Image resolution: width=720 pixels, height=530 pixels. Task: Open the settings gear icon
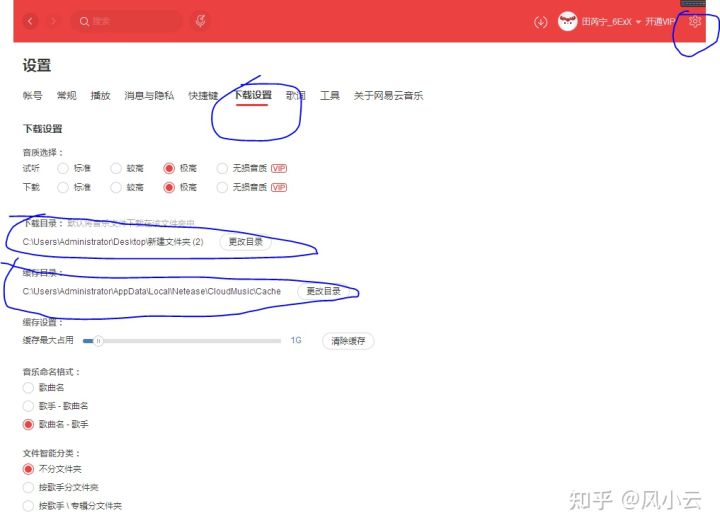pos(695,21)
